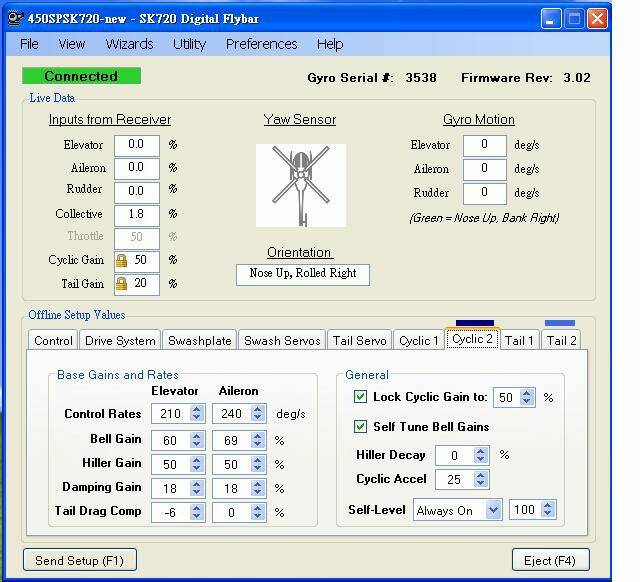The image size is (640, 582).
Task: Click the Tail Gain lock icon
Action: tap(121, 284)
